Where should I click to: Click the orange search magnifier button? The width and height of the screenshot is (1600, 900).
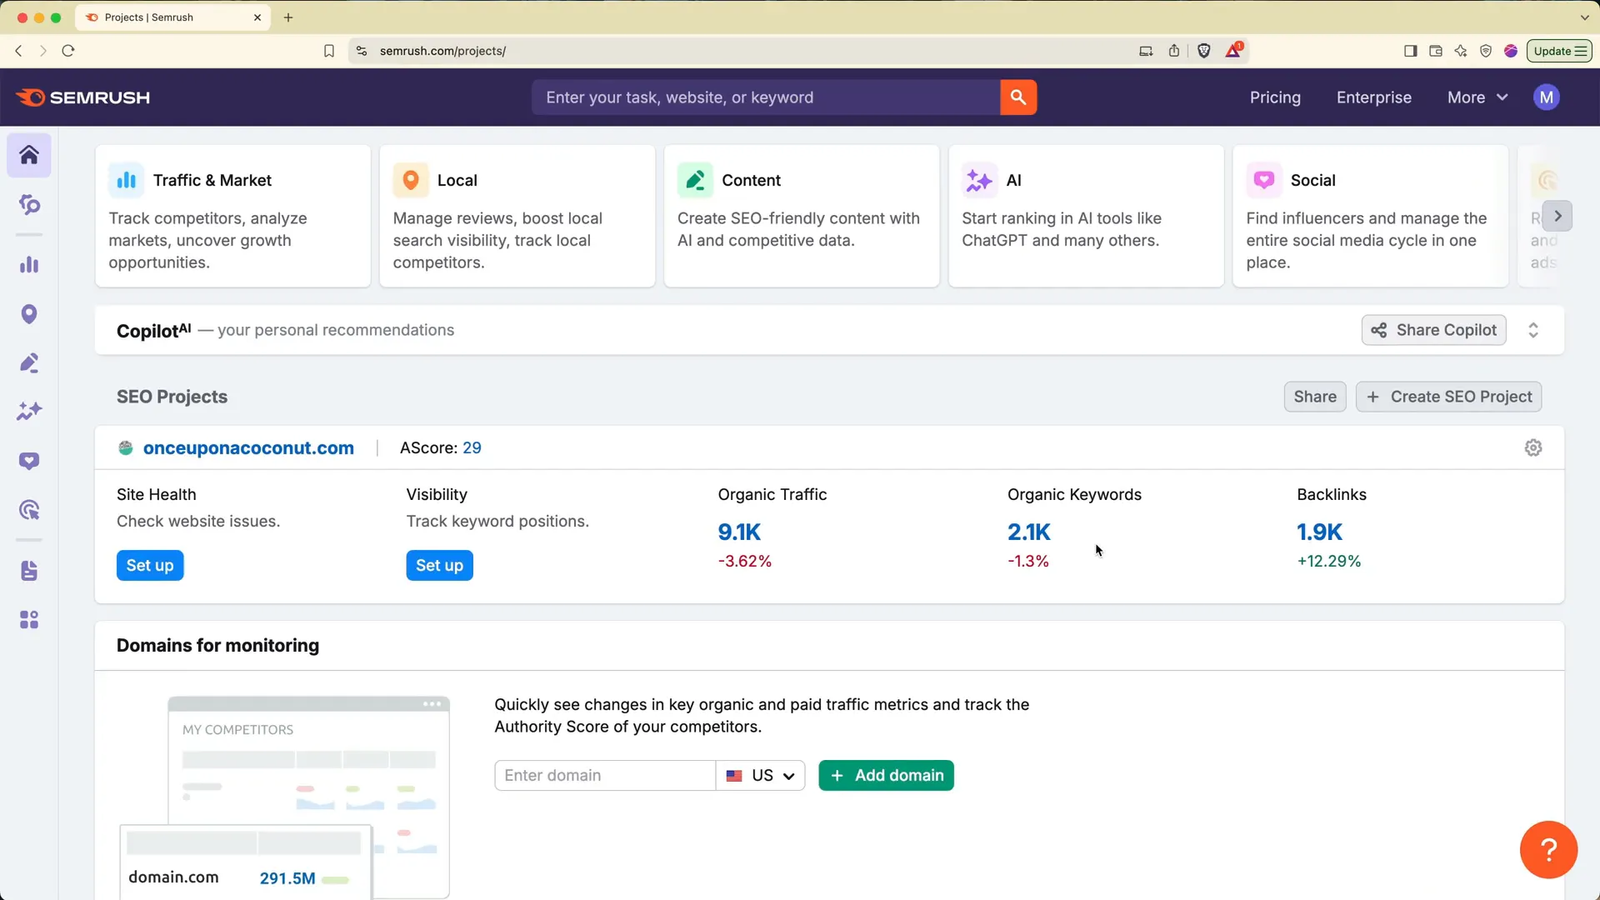pos(1018,97)
